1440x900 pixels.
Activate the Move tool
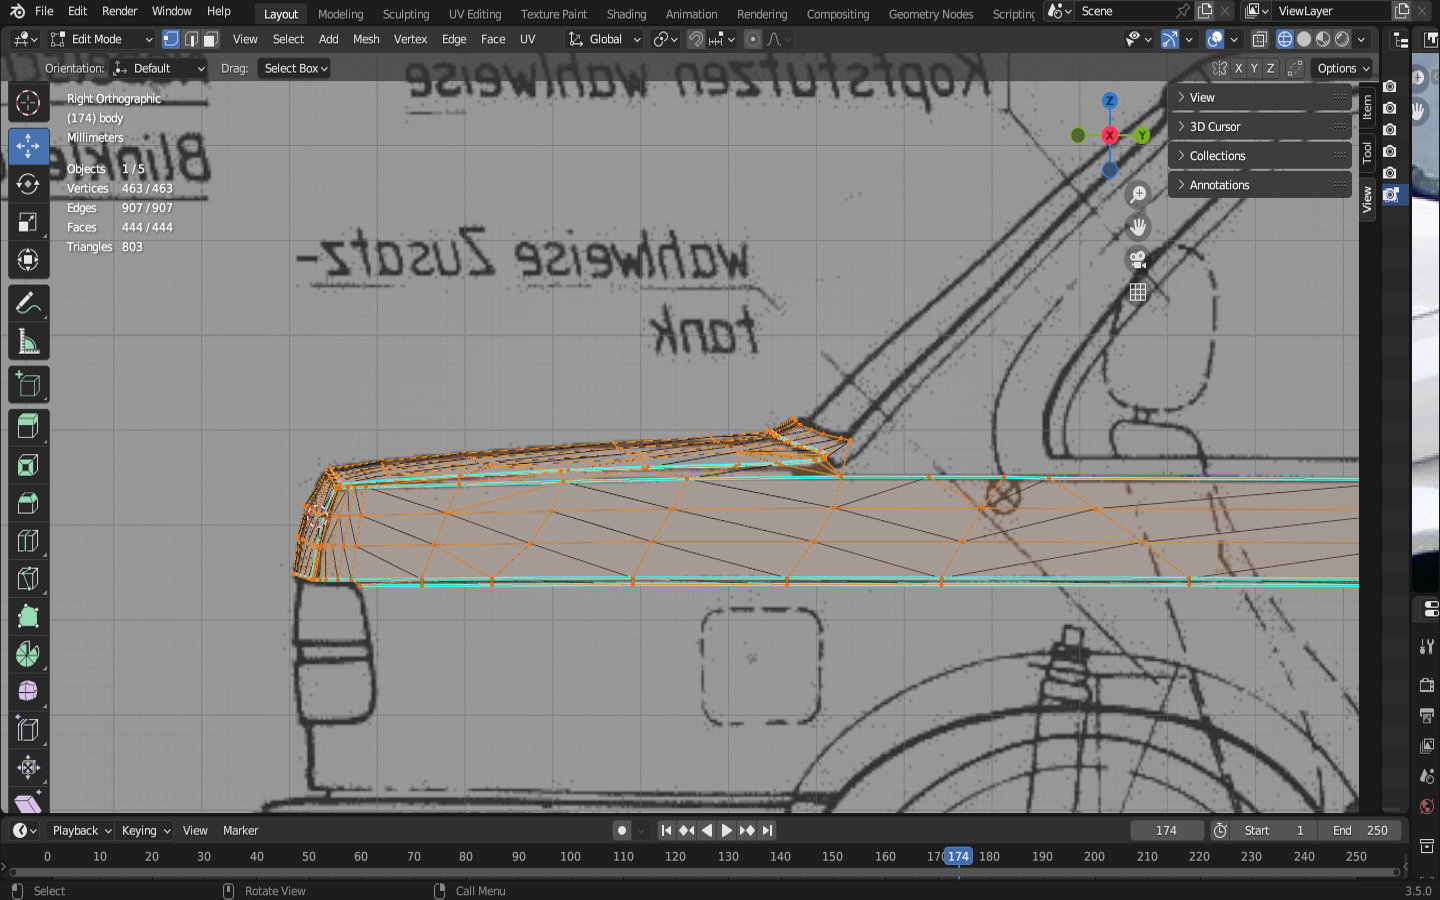tap(28, 146)
